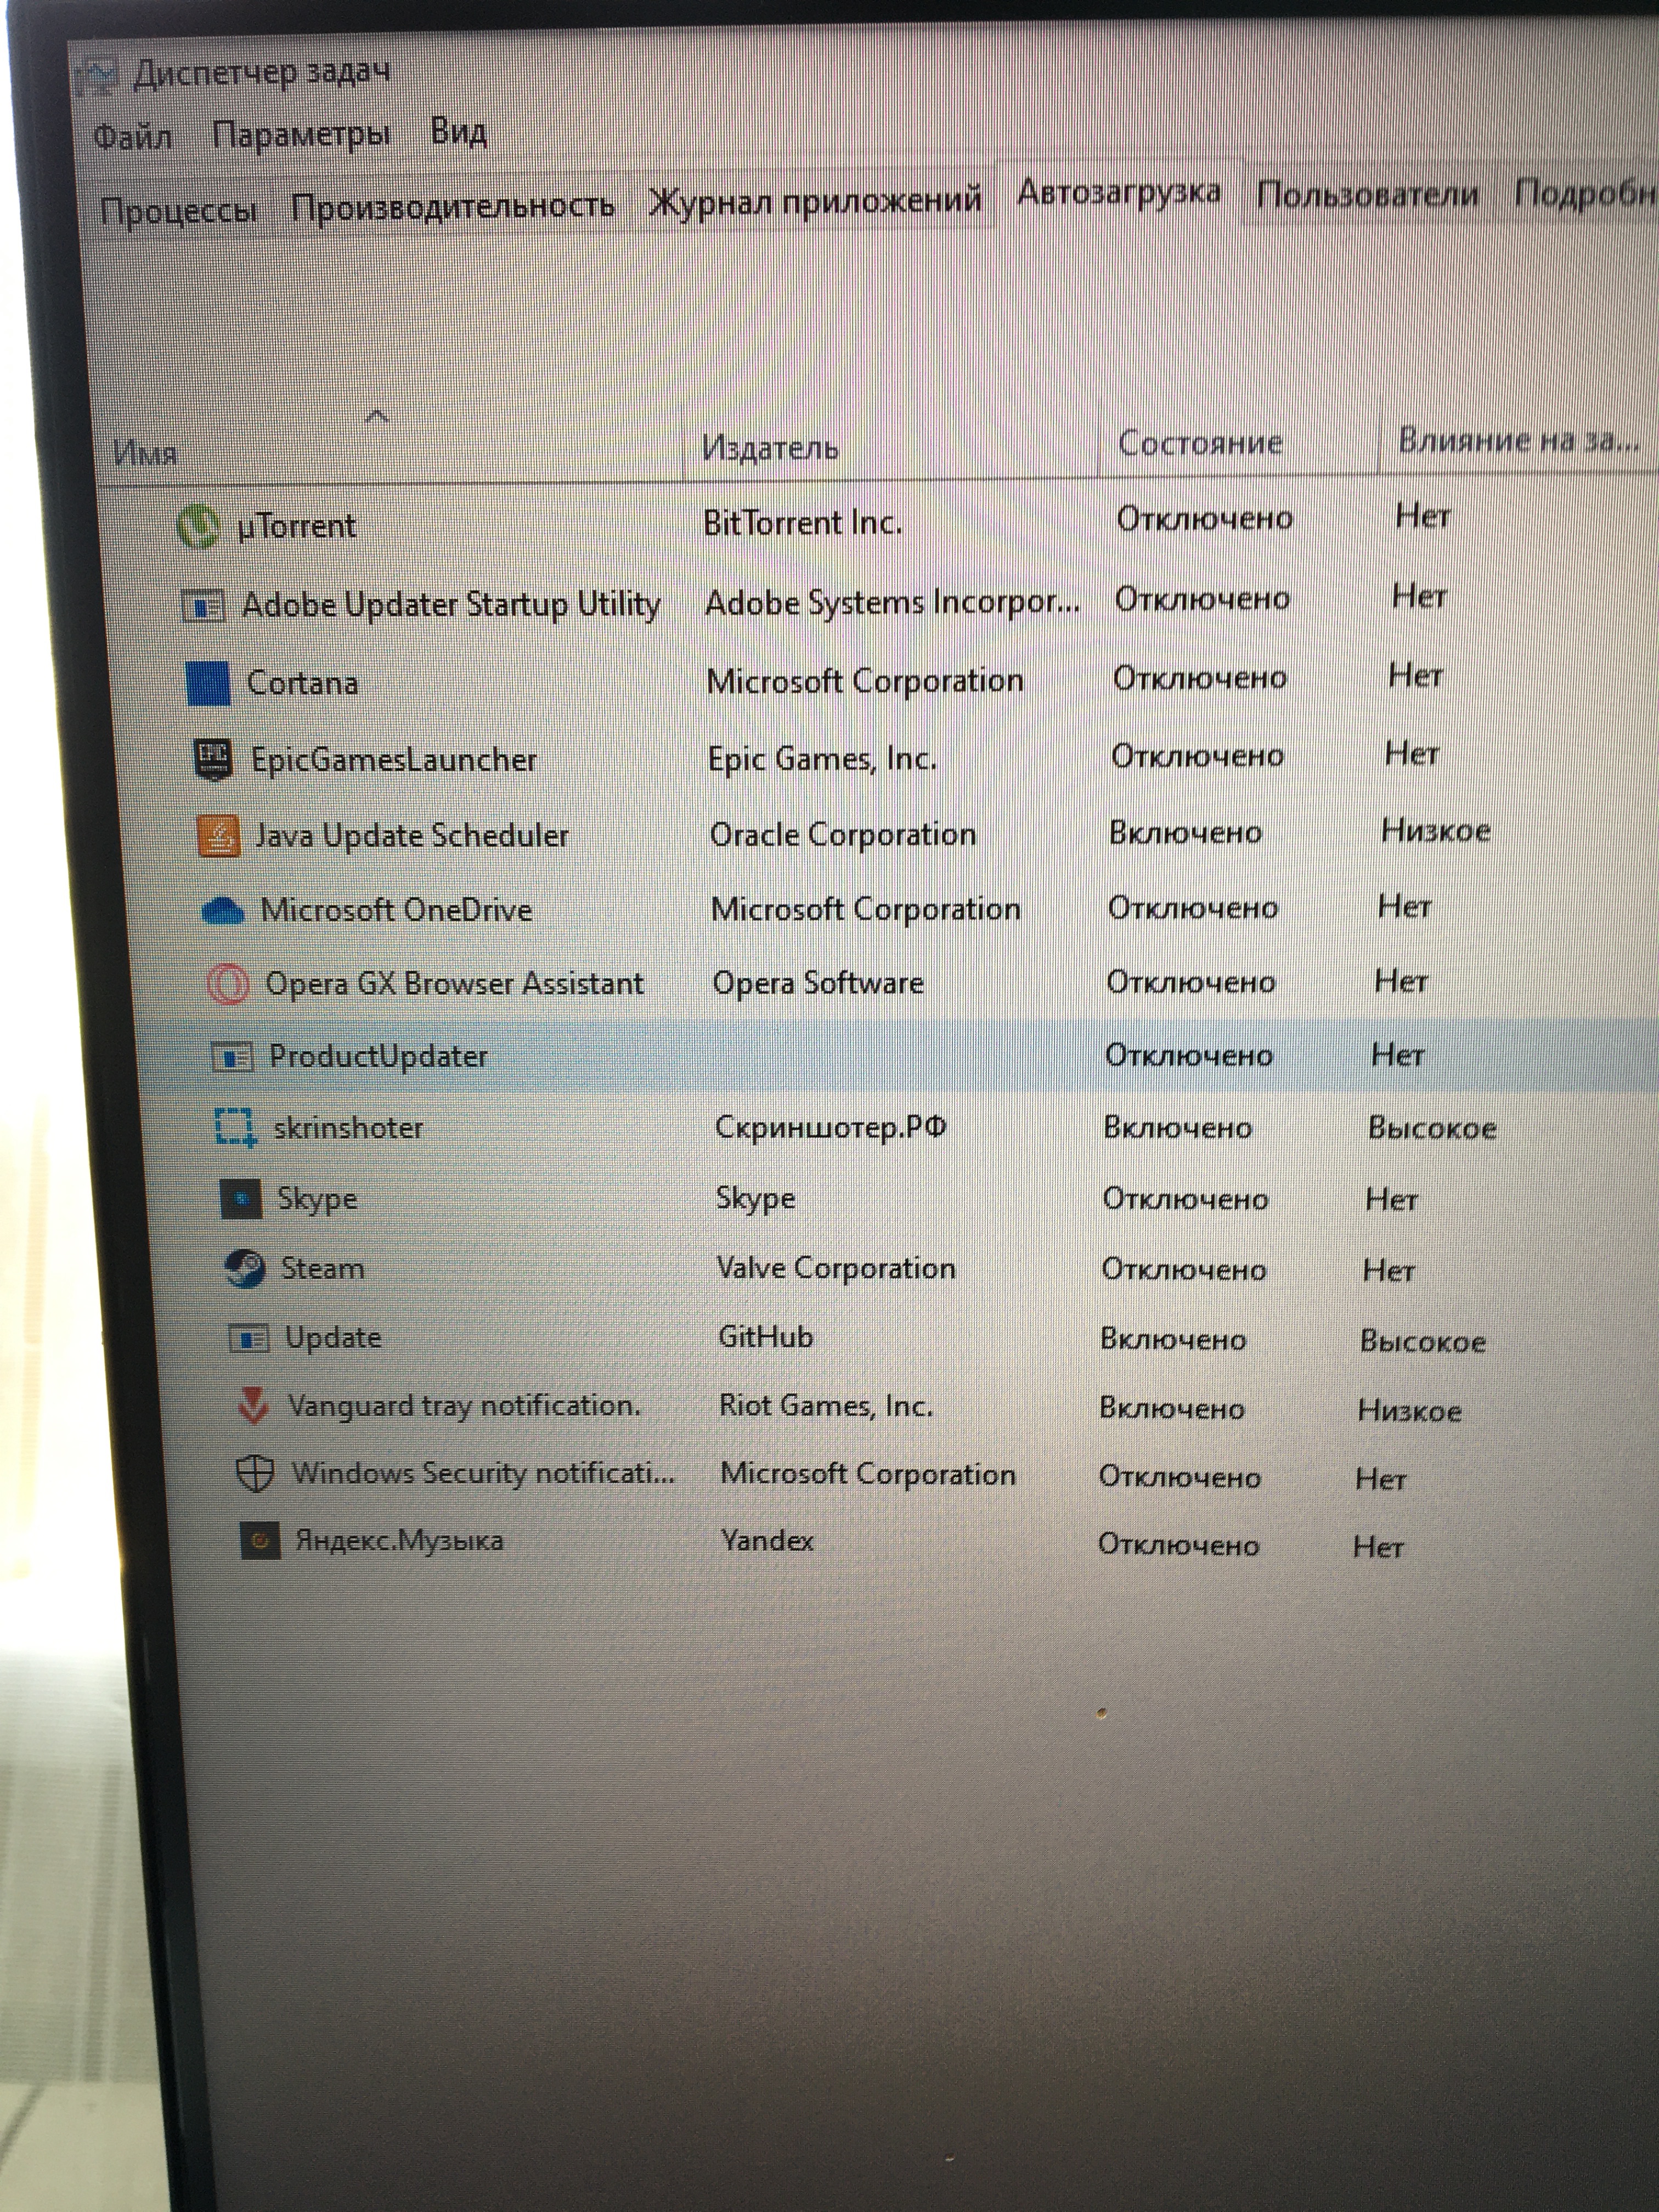
Task: Switch to the Процессы tab
Action: (x=179, y=211)
